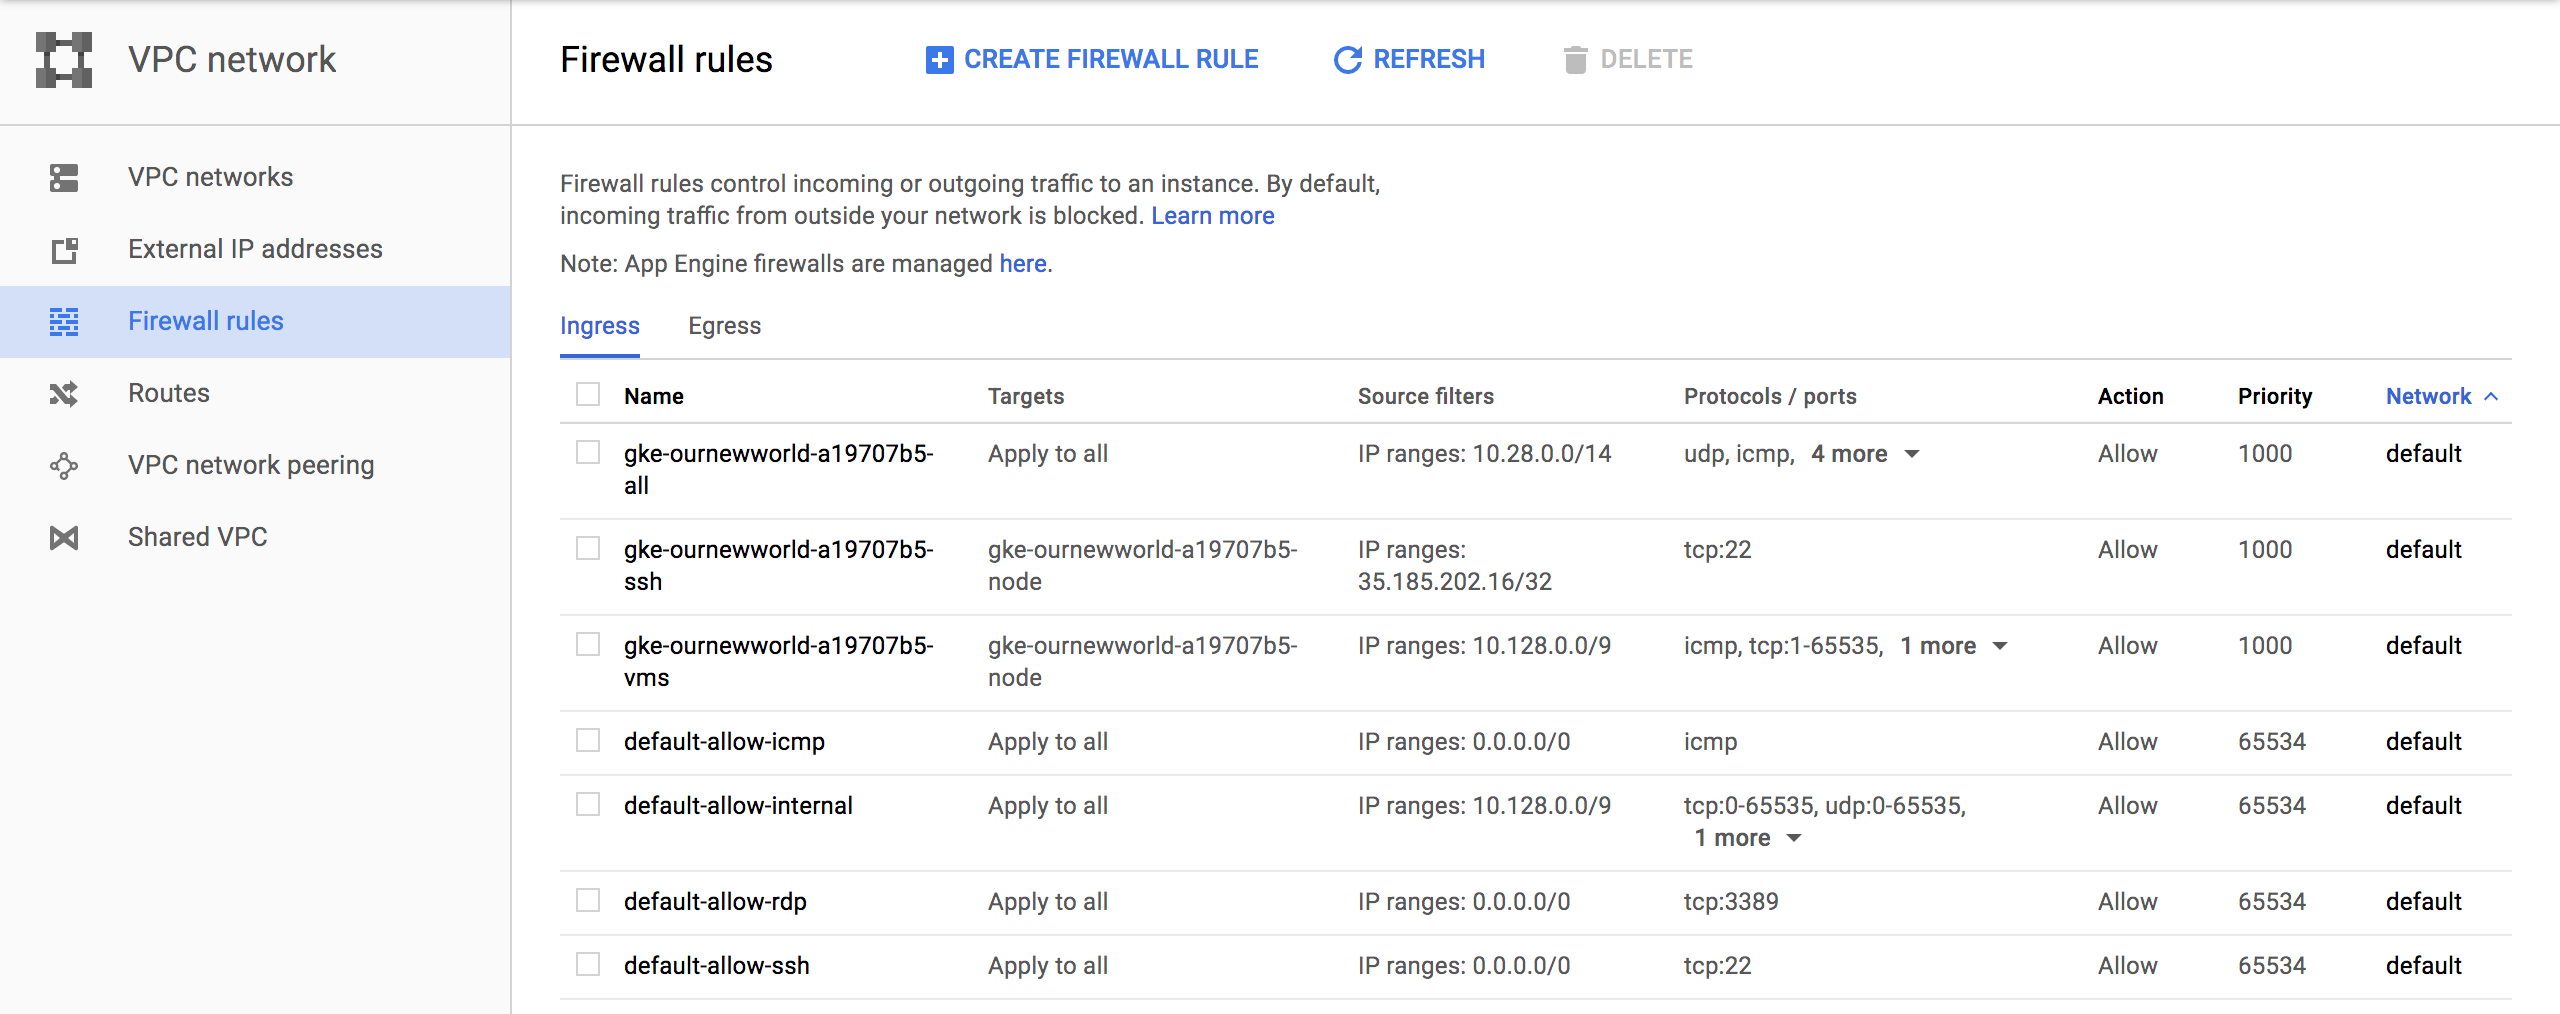Open Shared VPC in the sidebar
Viewport: 2560px width, 1014px height.
tap(255, 538)
